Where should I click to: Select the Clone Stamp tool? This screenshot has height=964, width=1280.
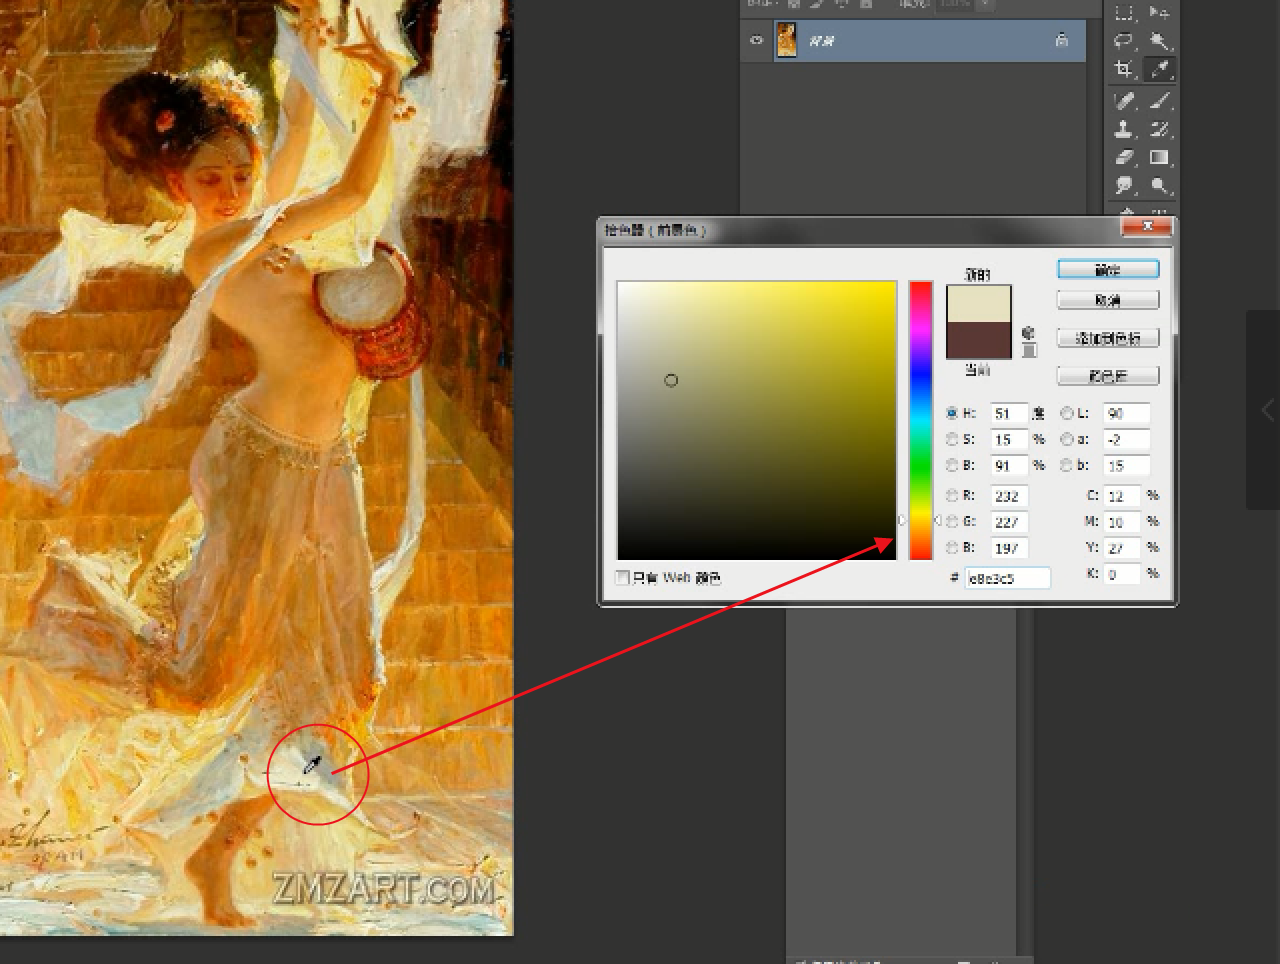point(1124,129)
